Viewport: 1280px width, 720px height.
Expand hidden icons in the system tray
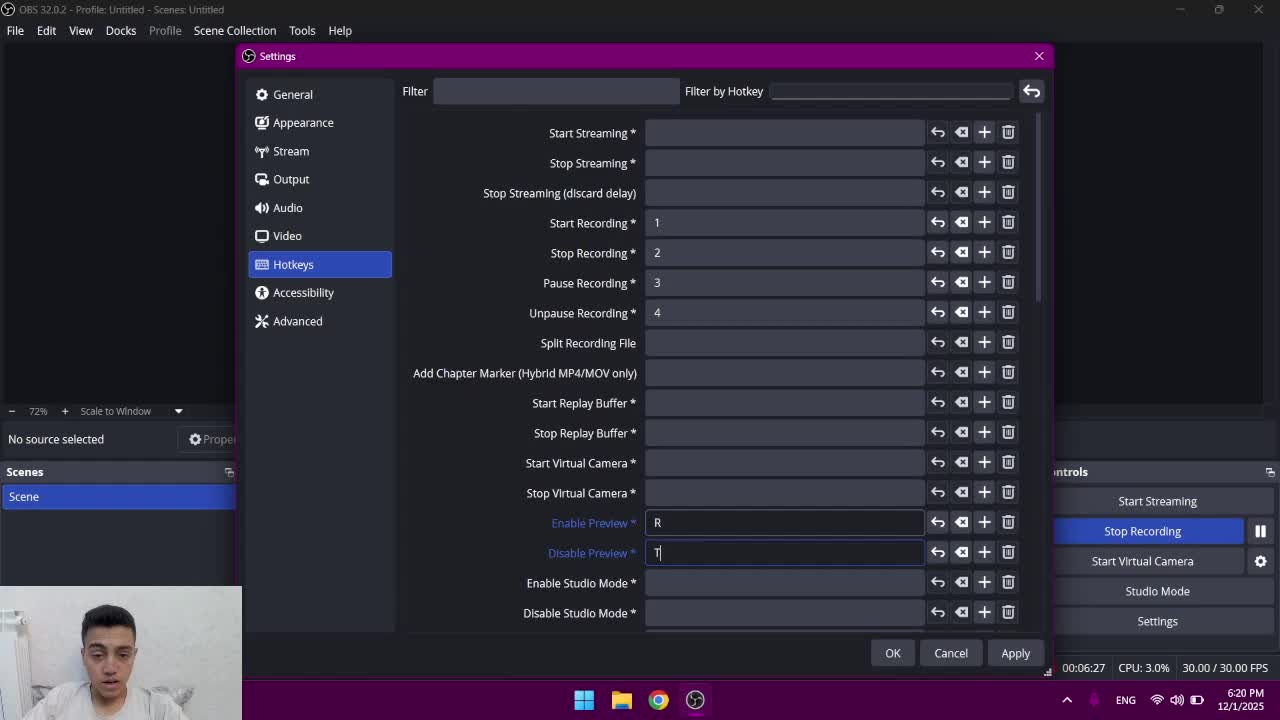tap(1066, 700)
